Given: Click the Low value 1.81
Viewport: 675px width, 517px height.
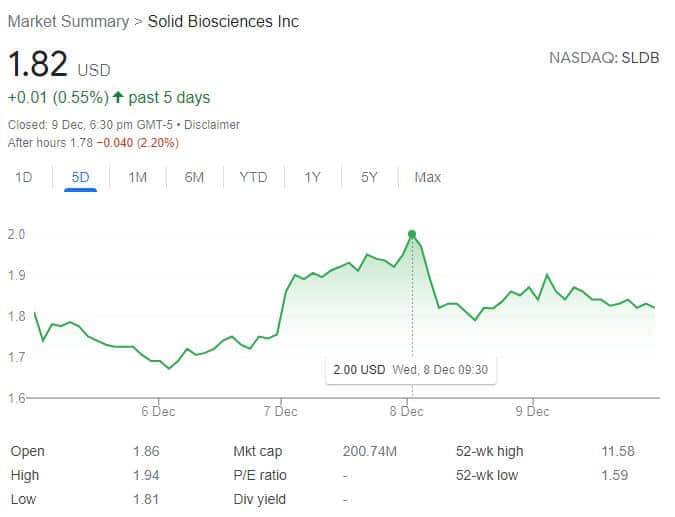Looking at the screenshot, I should (146, 499).
